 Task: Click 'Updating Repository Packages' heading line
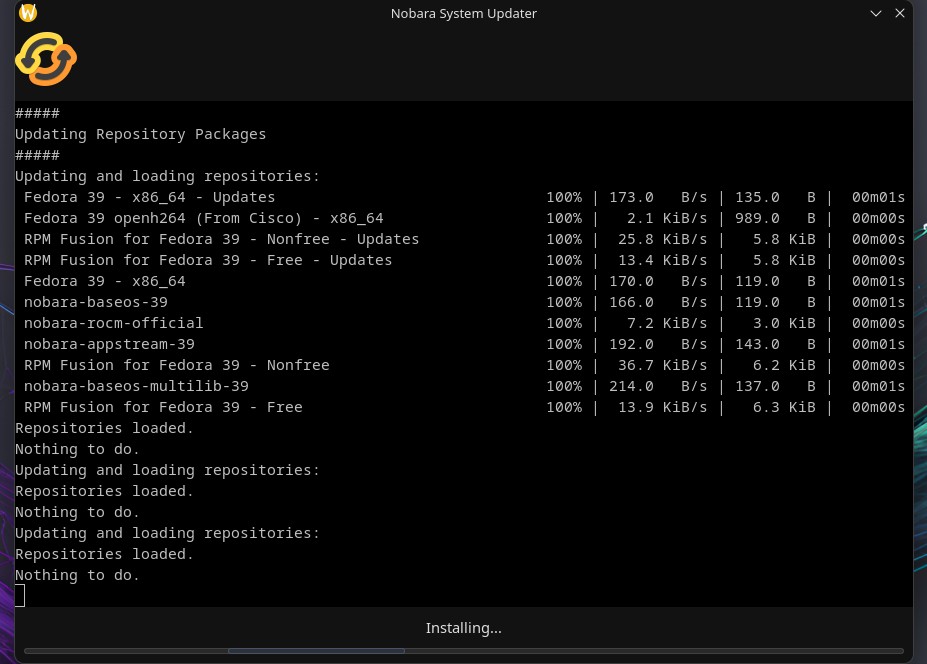[141, 134]
